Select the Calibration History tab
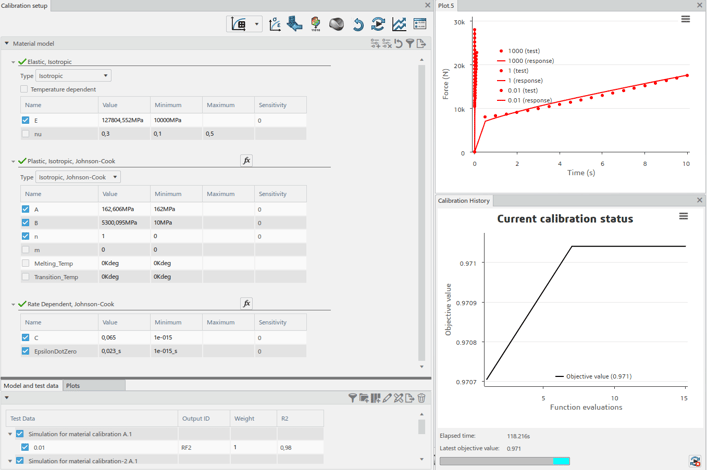Screen dimensions: 707x470 (x=464, y=200)
